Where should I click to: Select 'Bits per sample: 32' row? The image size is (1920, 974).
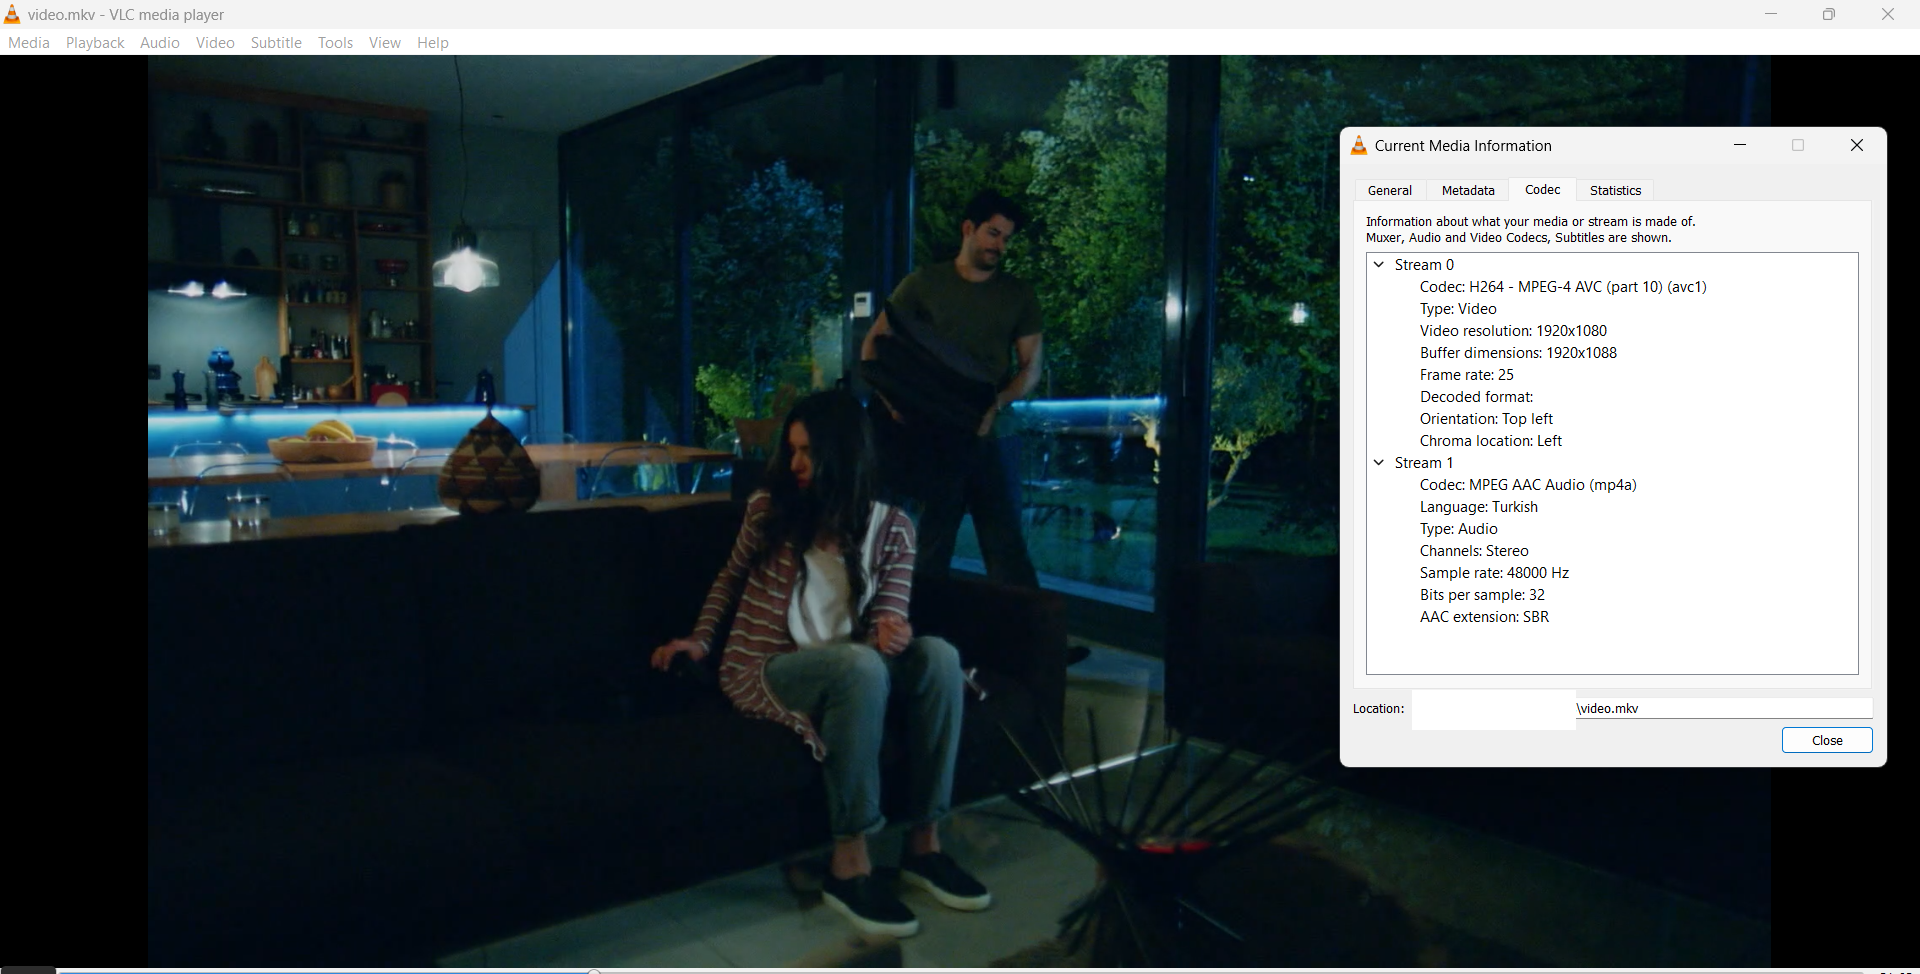coord(1482,595)
